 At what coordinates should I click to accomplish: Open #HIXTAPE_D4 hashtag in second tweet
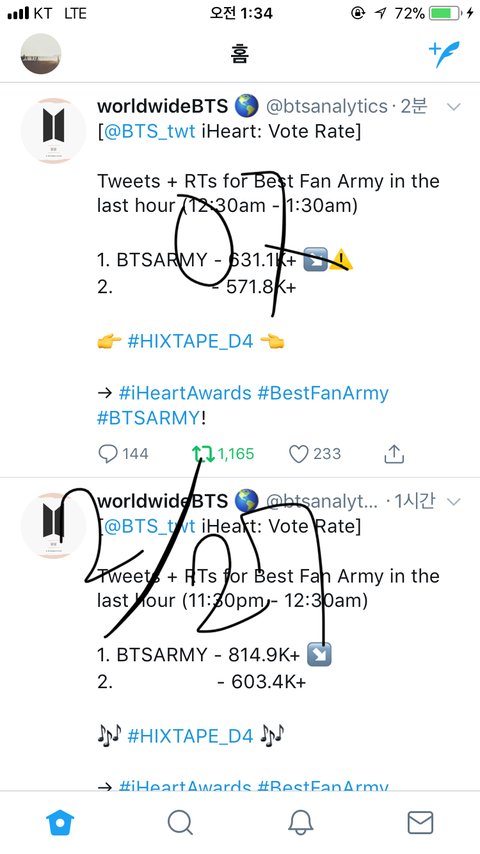[x=190, y=736]
